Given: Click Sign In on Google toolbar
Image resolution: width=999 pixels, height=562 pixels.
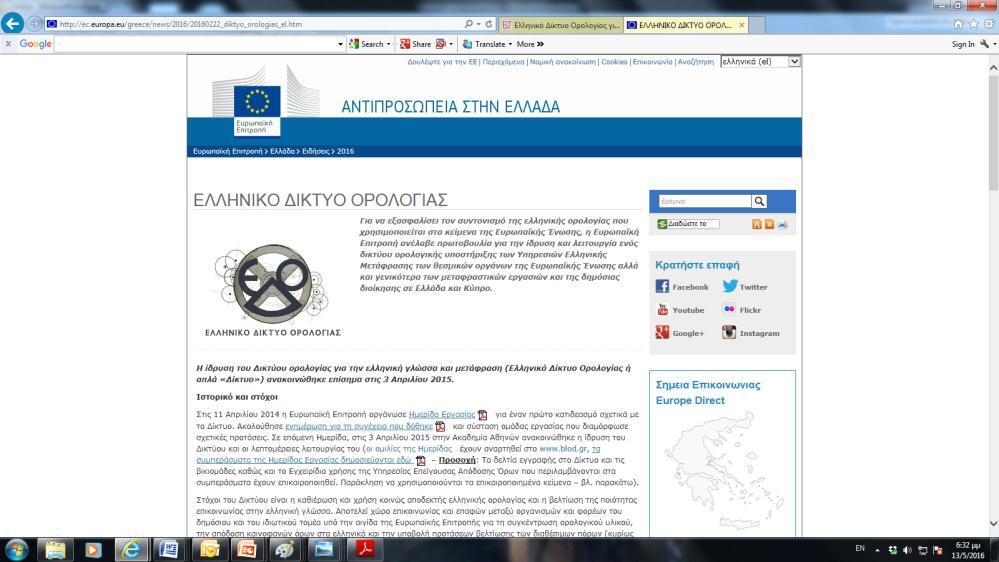Looking at the screenshot, I should coord(963,44).
